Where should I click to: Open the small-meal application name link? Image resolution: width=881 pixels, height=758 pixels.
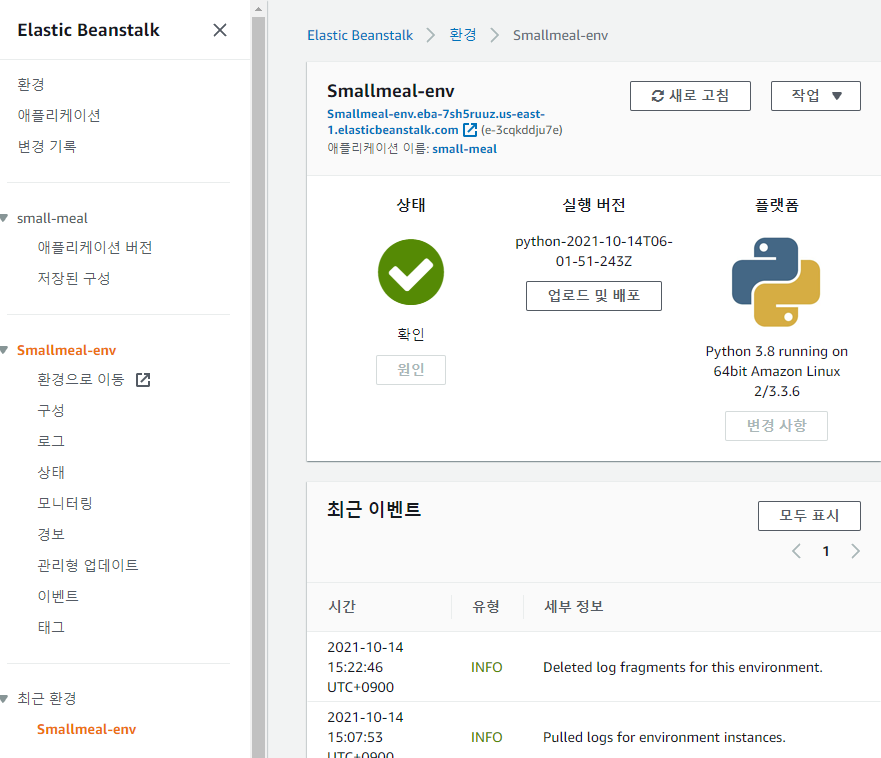tap(465, 149)
